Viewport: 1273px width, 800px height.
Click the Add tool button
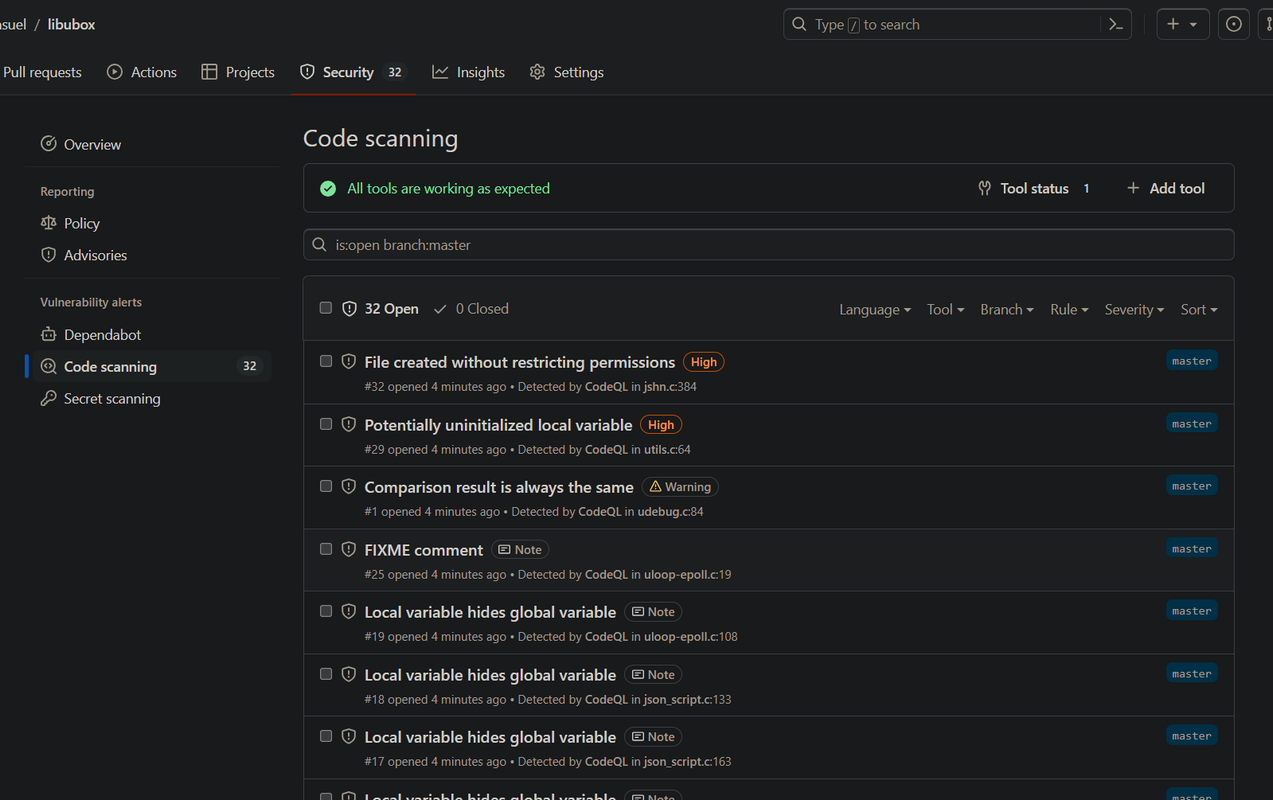[1165, 188]
